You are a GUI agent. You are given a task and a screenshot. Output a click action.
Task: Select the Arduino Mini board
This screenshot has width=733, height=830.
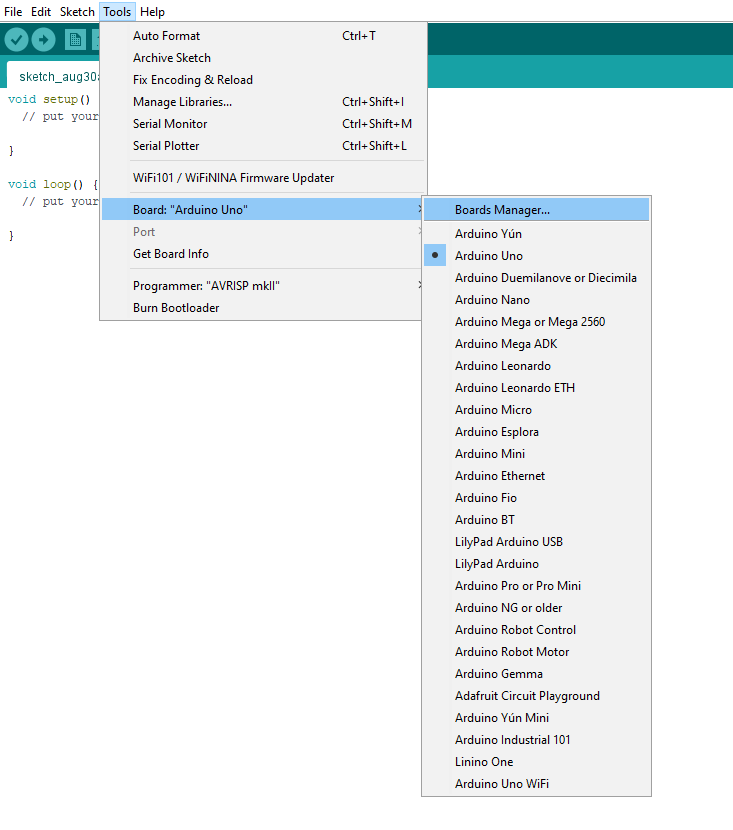tap(537, 454)
